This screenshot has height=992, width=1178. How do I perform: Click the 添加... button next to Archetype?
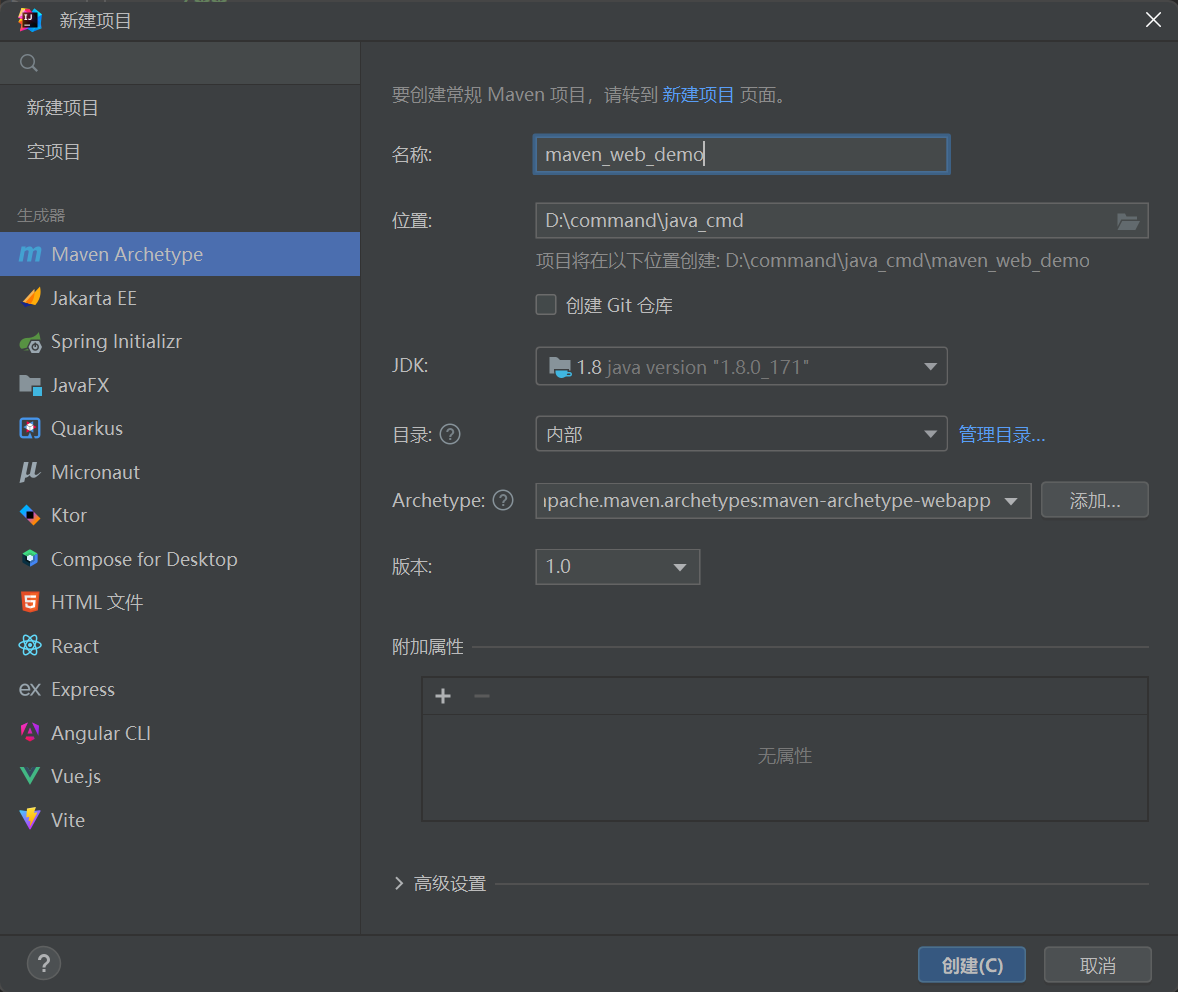click(1094, 500)
